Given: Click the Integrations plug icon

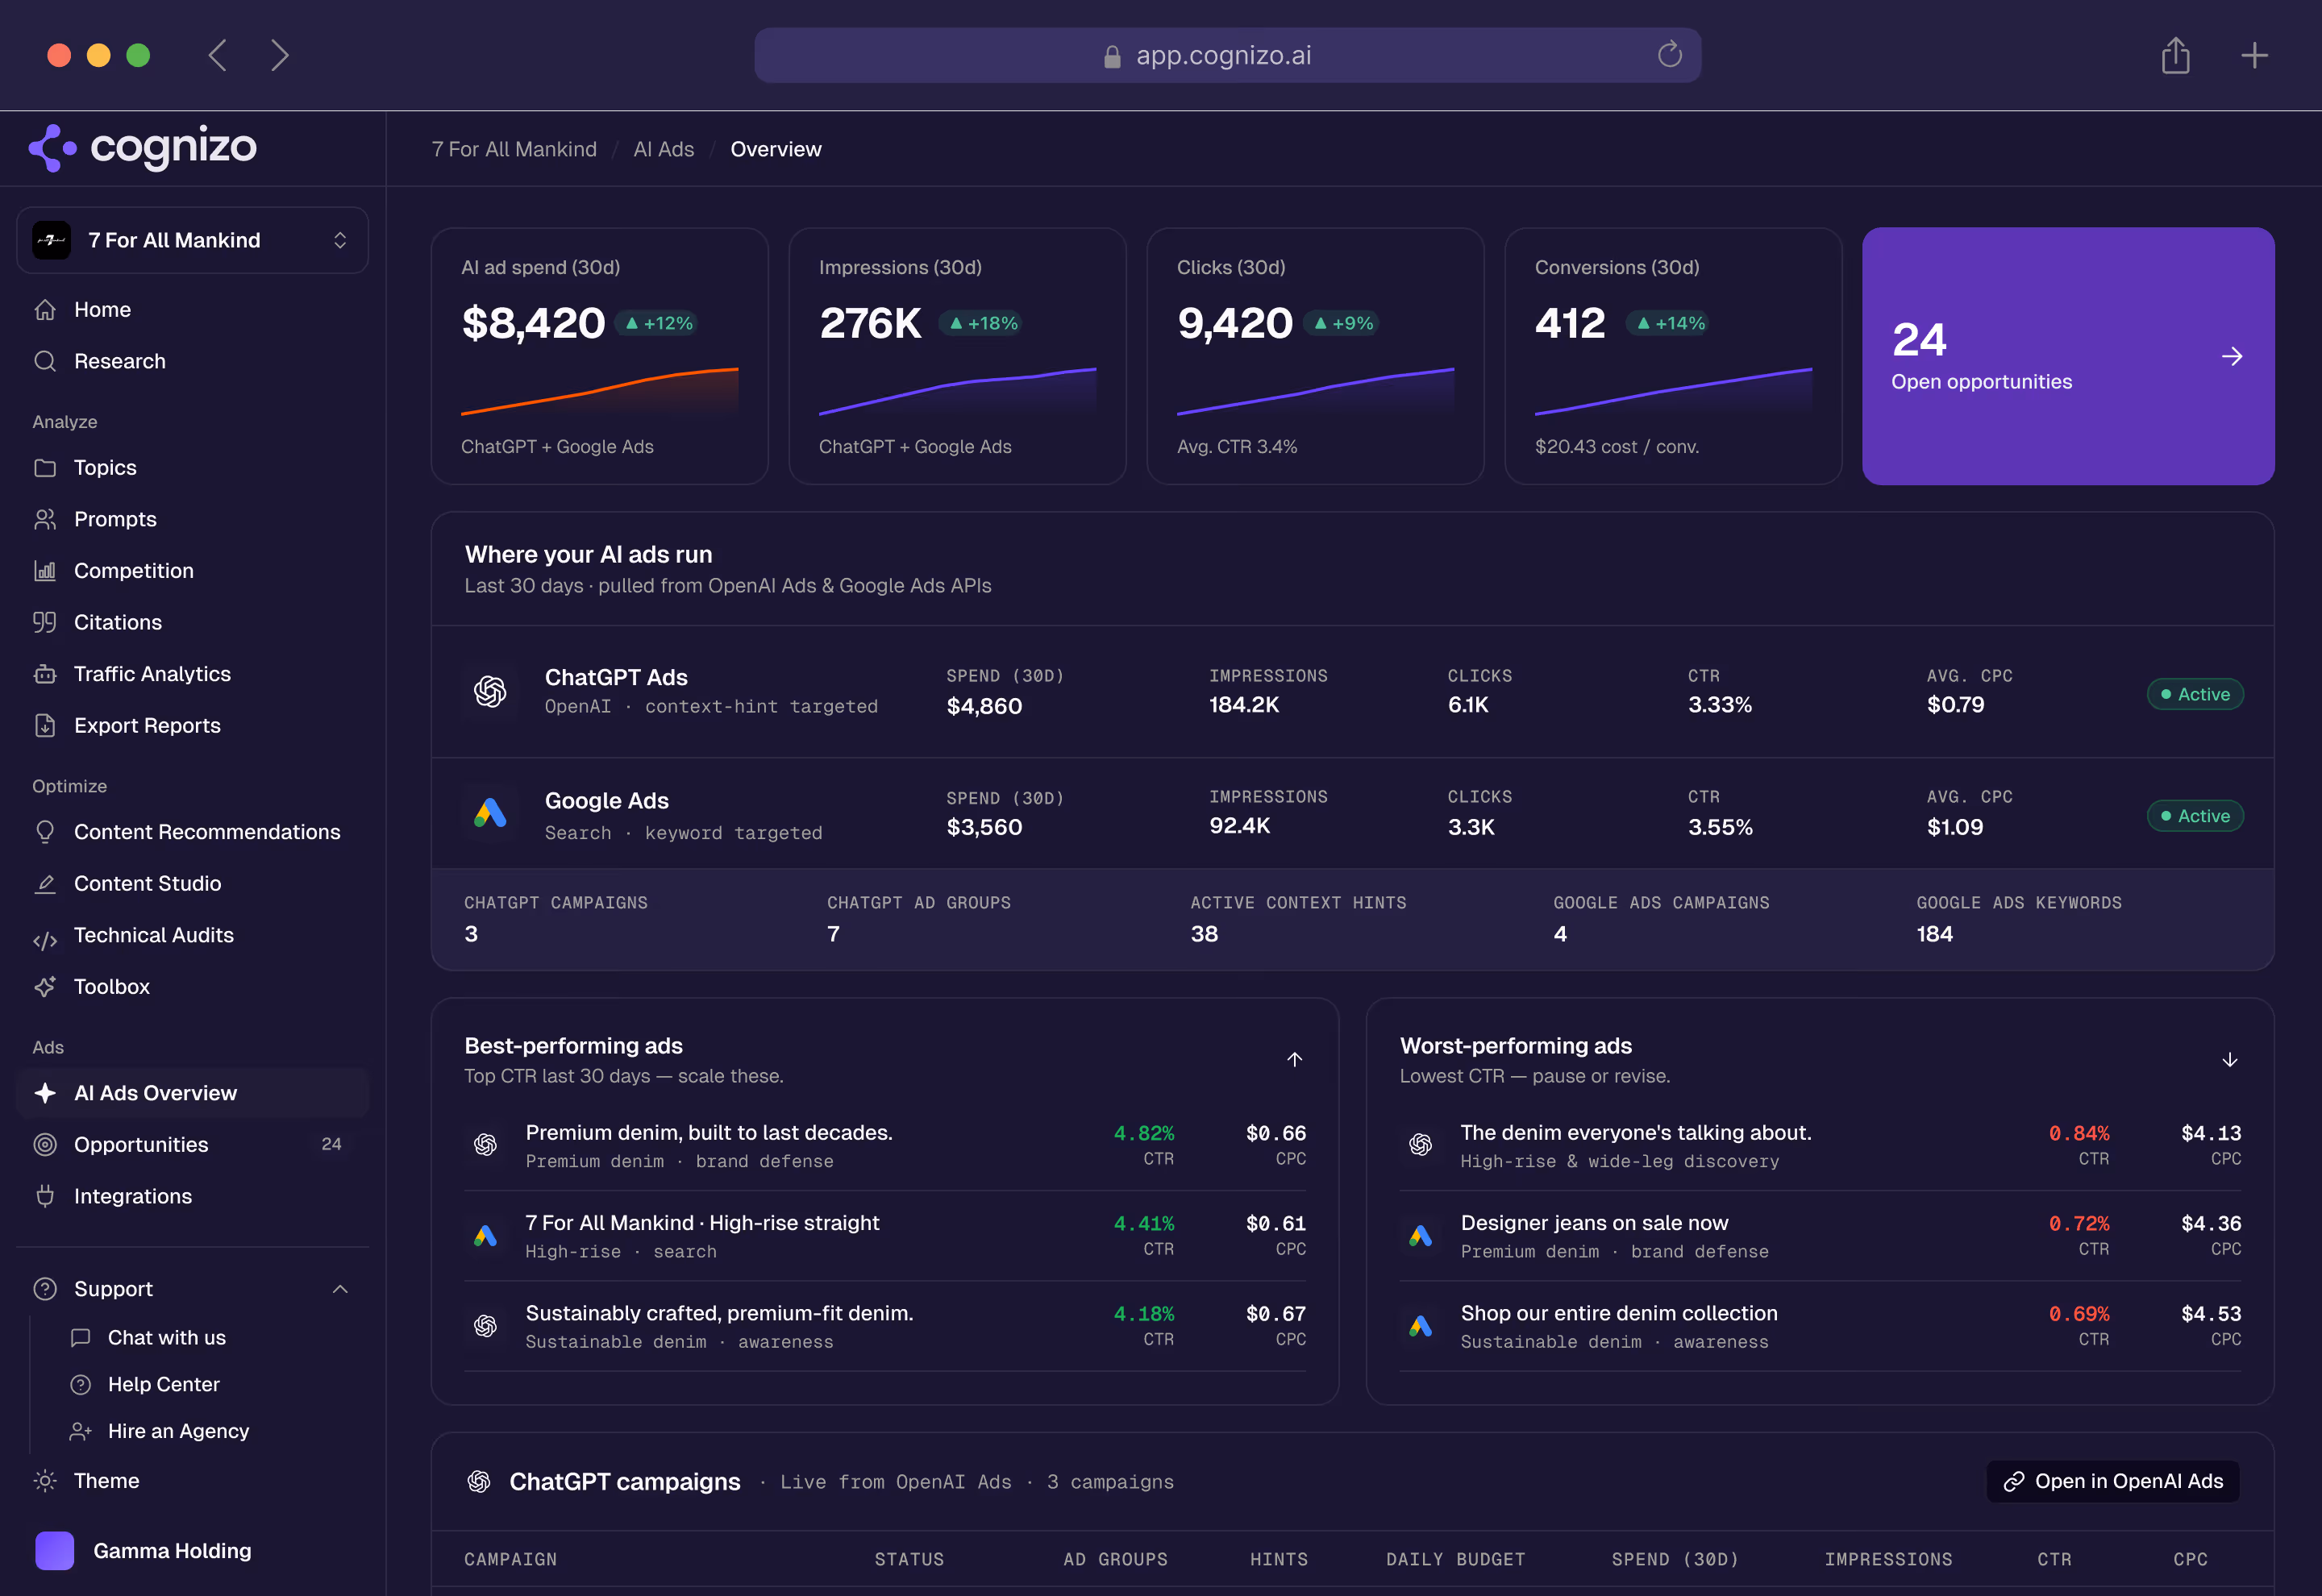Looking at the screenshot, I should click(45, 1196).
